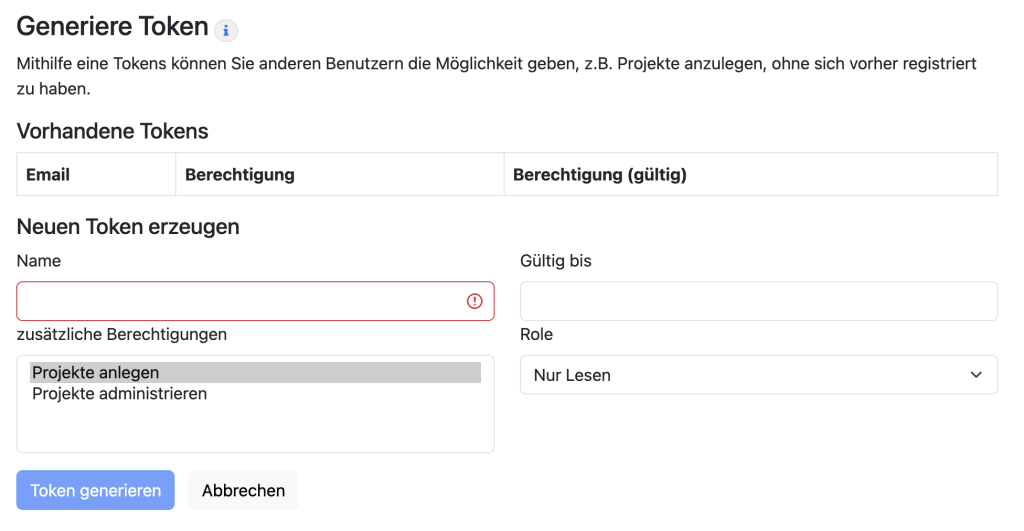Focus the Gültig bis date field

coord(758,301)
